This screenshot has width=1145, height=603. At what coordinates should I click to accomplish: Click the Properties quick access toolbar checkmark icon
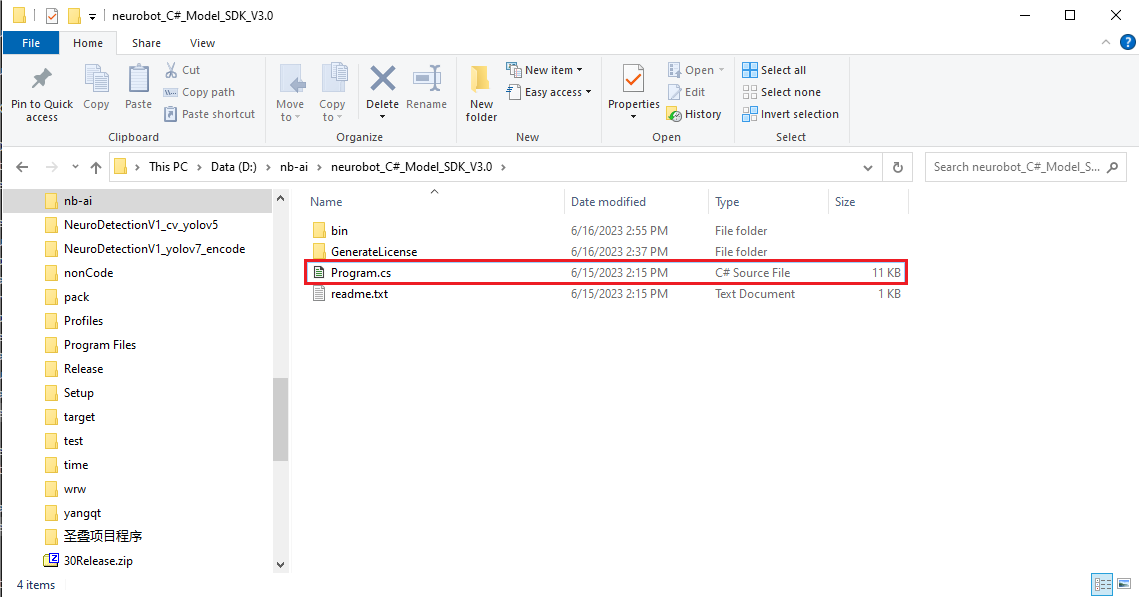(52, 15)
